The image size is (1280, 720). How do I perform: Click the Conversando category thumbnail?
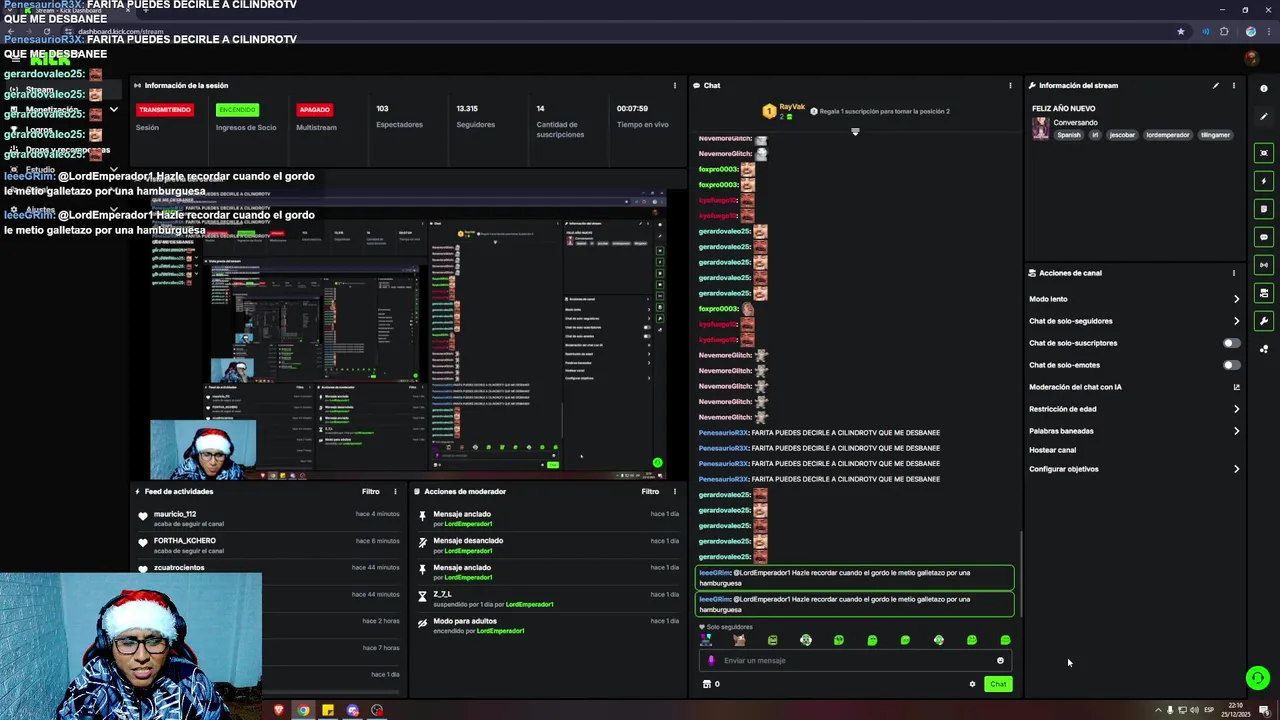(x=1041, y=128)
